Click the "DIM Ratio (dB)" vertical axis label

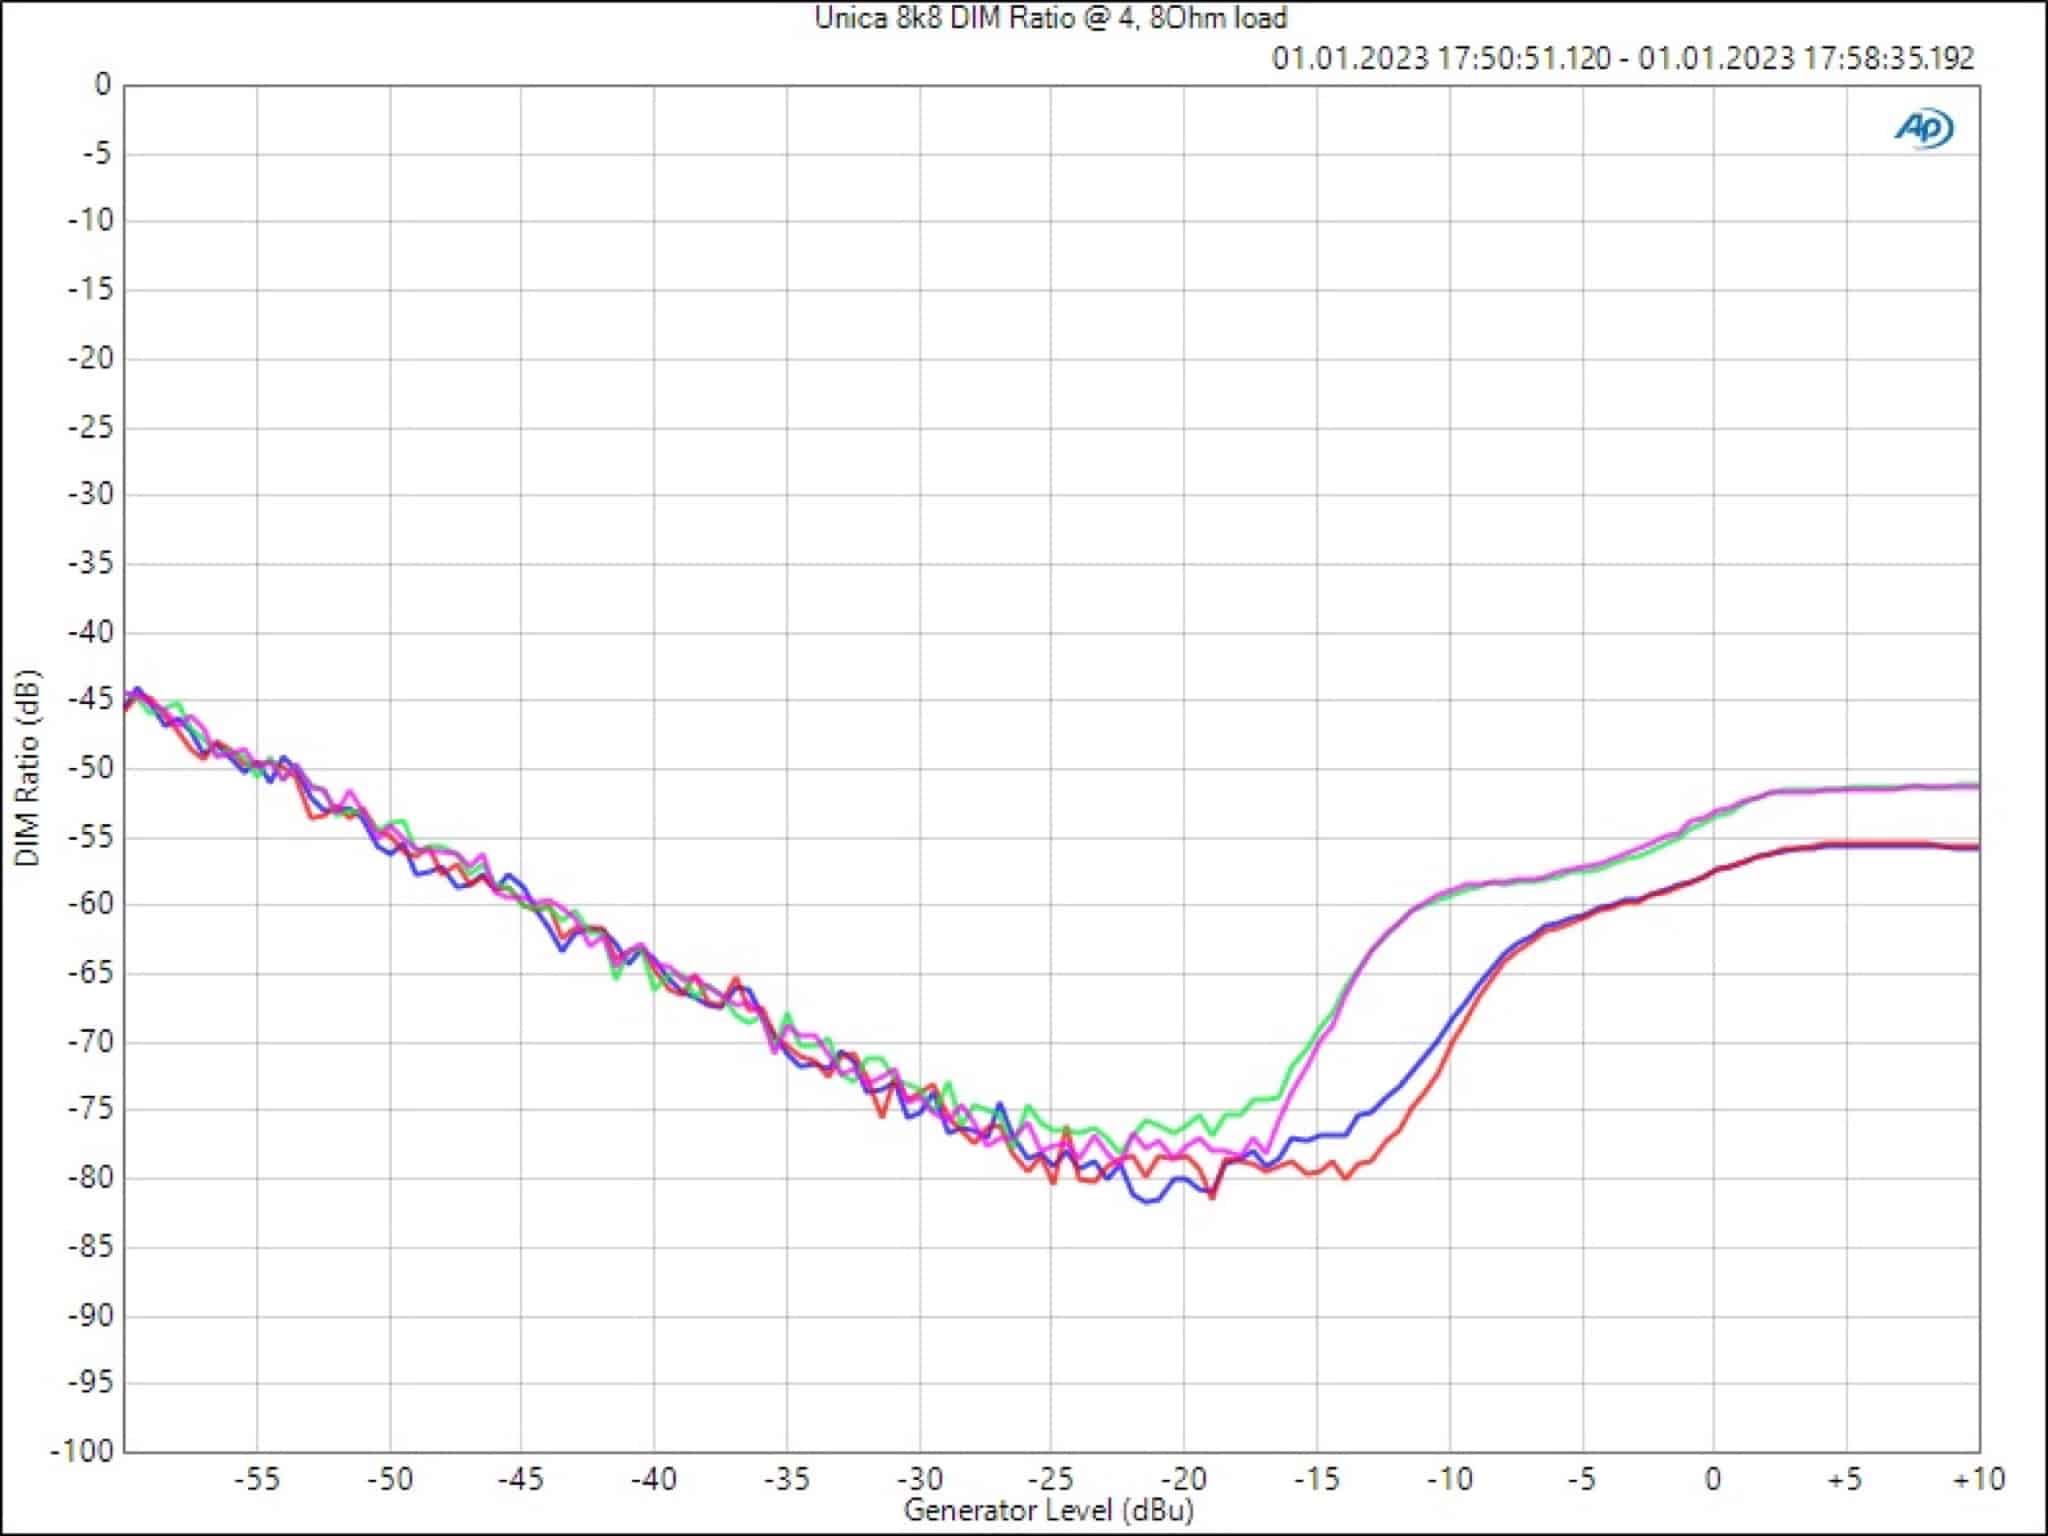[28, 768]
